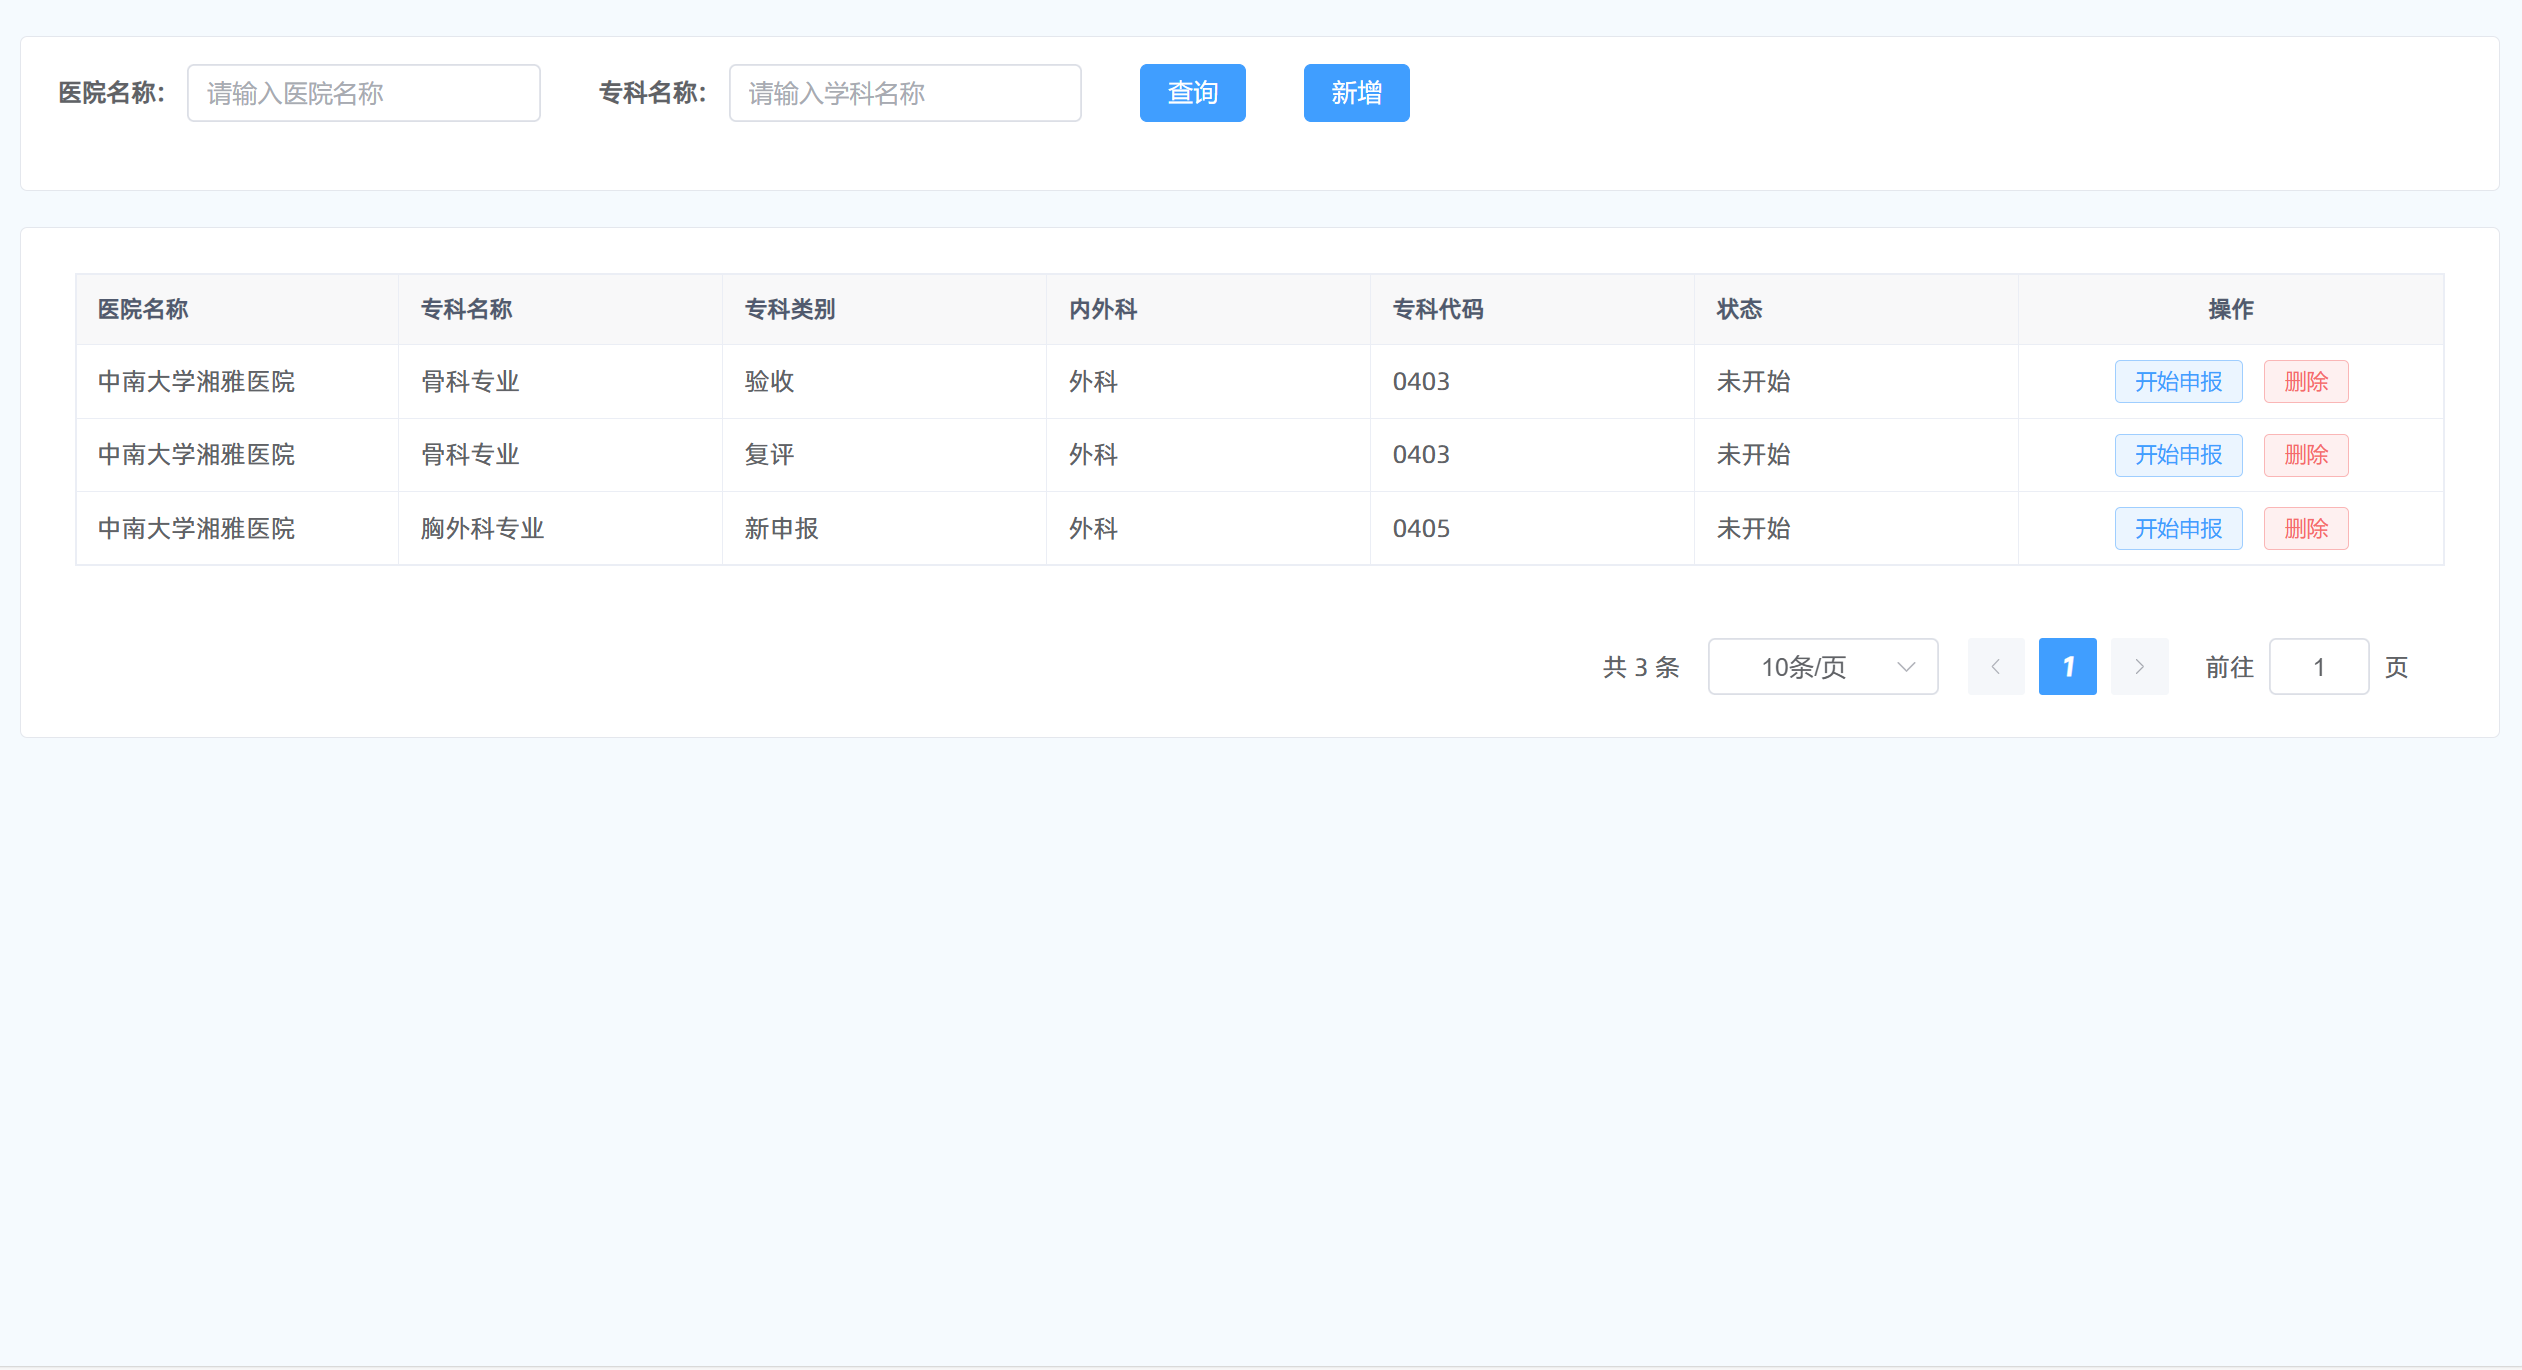Click 开始申报 for the 复评 row
The height and width of the screenshot is (1370, 2522).
(x=2177, y=455)
